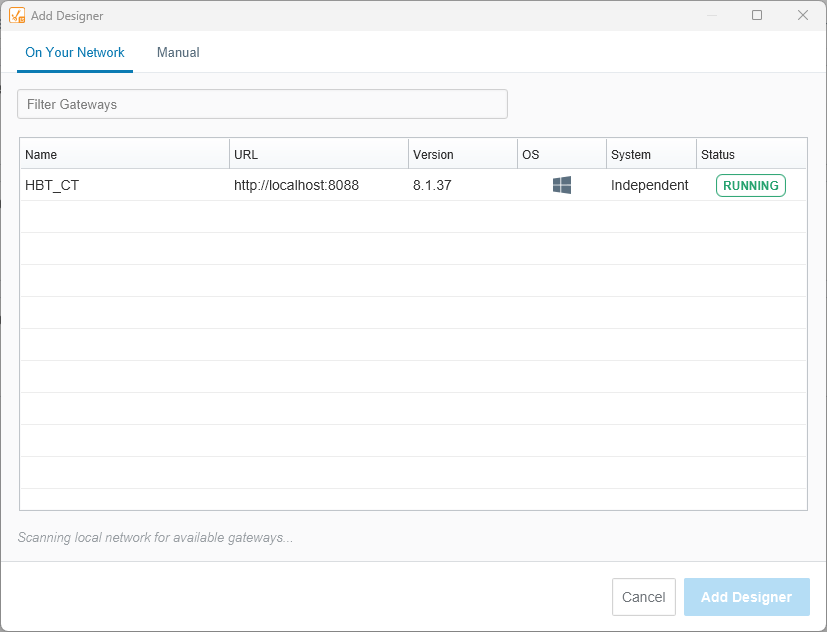Select the On Your Network tab
The width and height of the screenshot is (827, 632).
click(x=75, y=52)
